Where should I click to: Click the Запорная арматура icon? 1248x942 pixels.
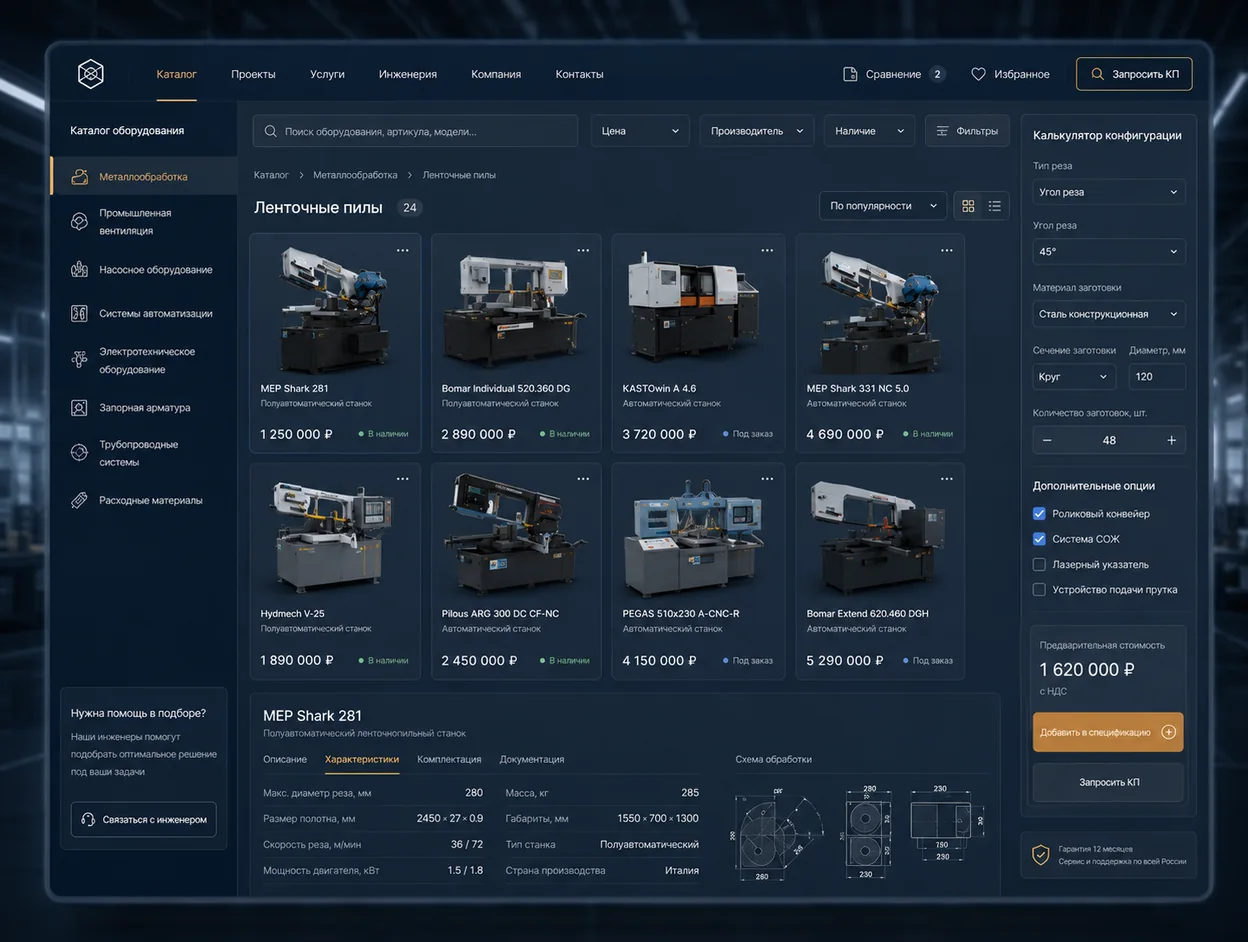tap(79, 408)
